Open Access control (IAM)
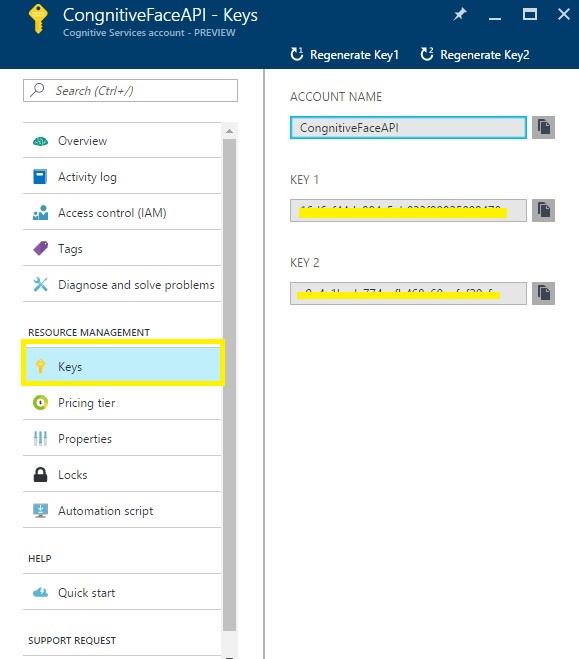 (x=122, y=213)
